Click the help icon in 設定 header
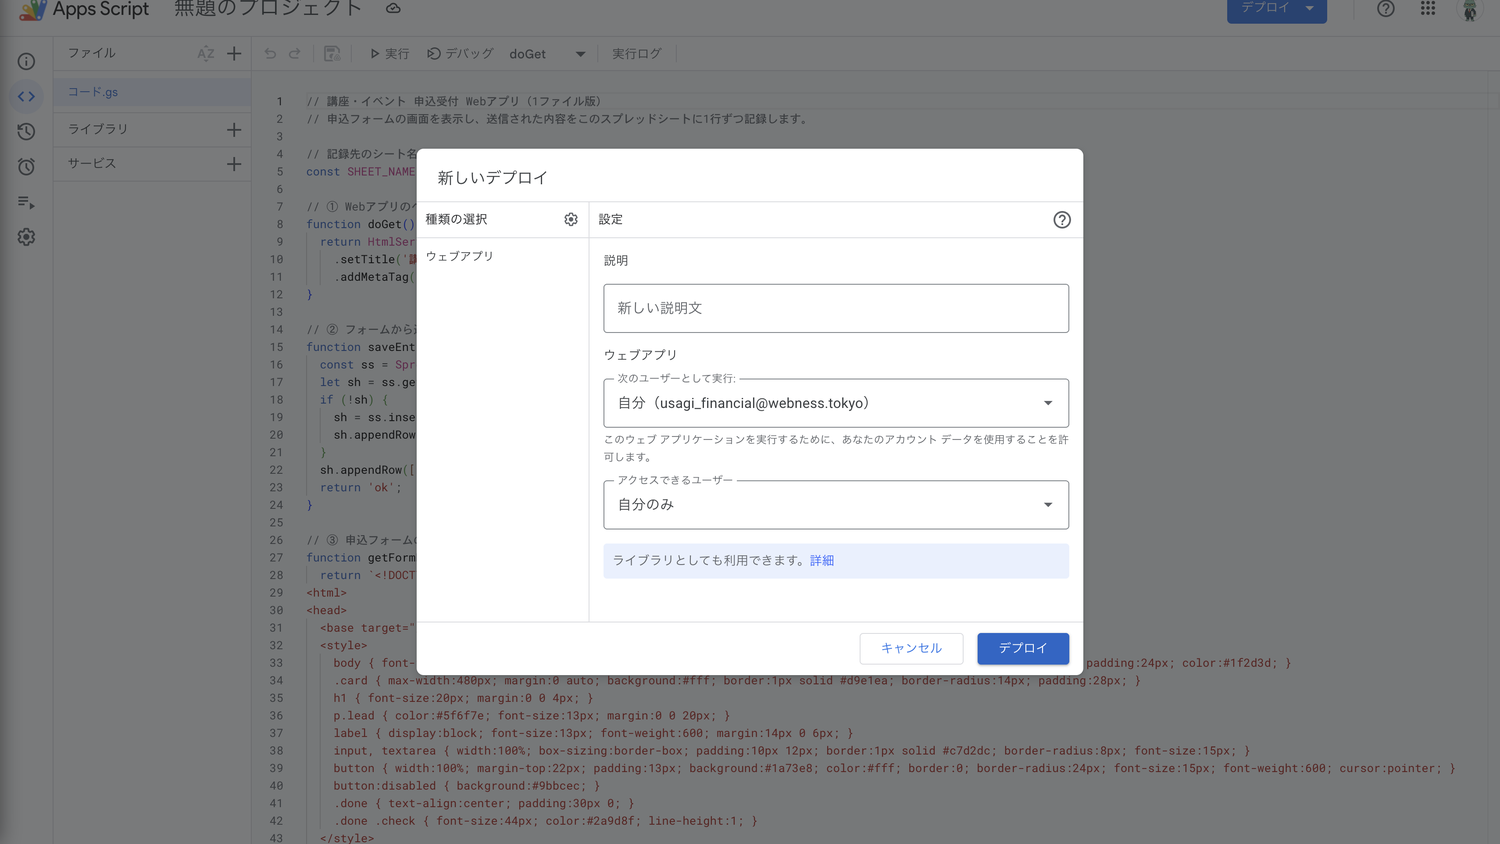This screenshot has height=844, width=1500. pyautogui.click(x=1062, y=220)
